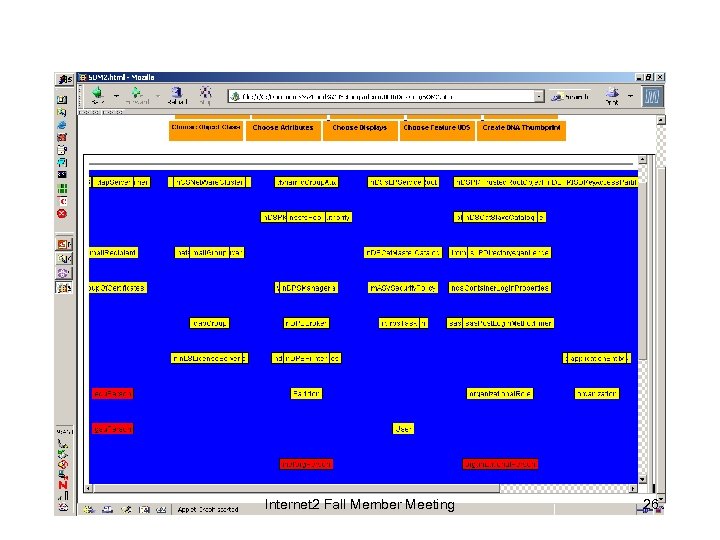Click the inner frame scroll-up arrow
720x540 pixels.
point(642,160)
